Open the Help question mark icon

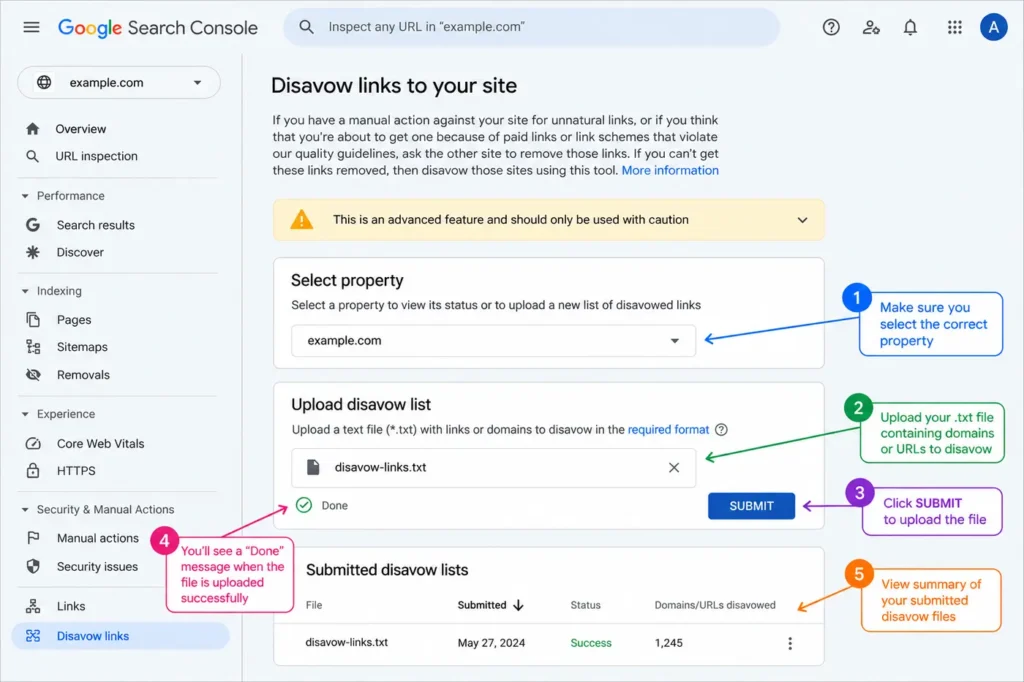831,27
